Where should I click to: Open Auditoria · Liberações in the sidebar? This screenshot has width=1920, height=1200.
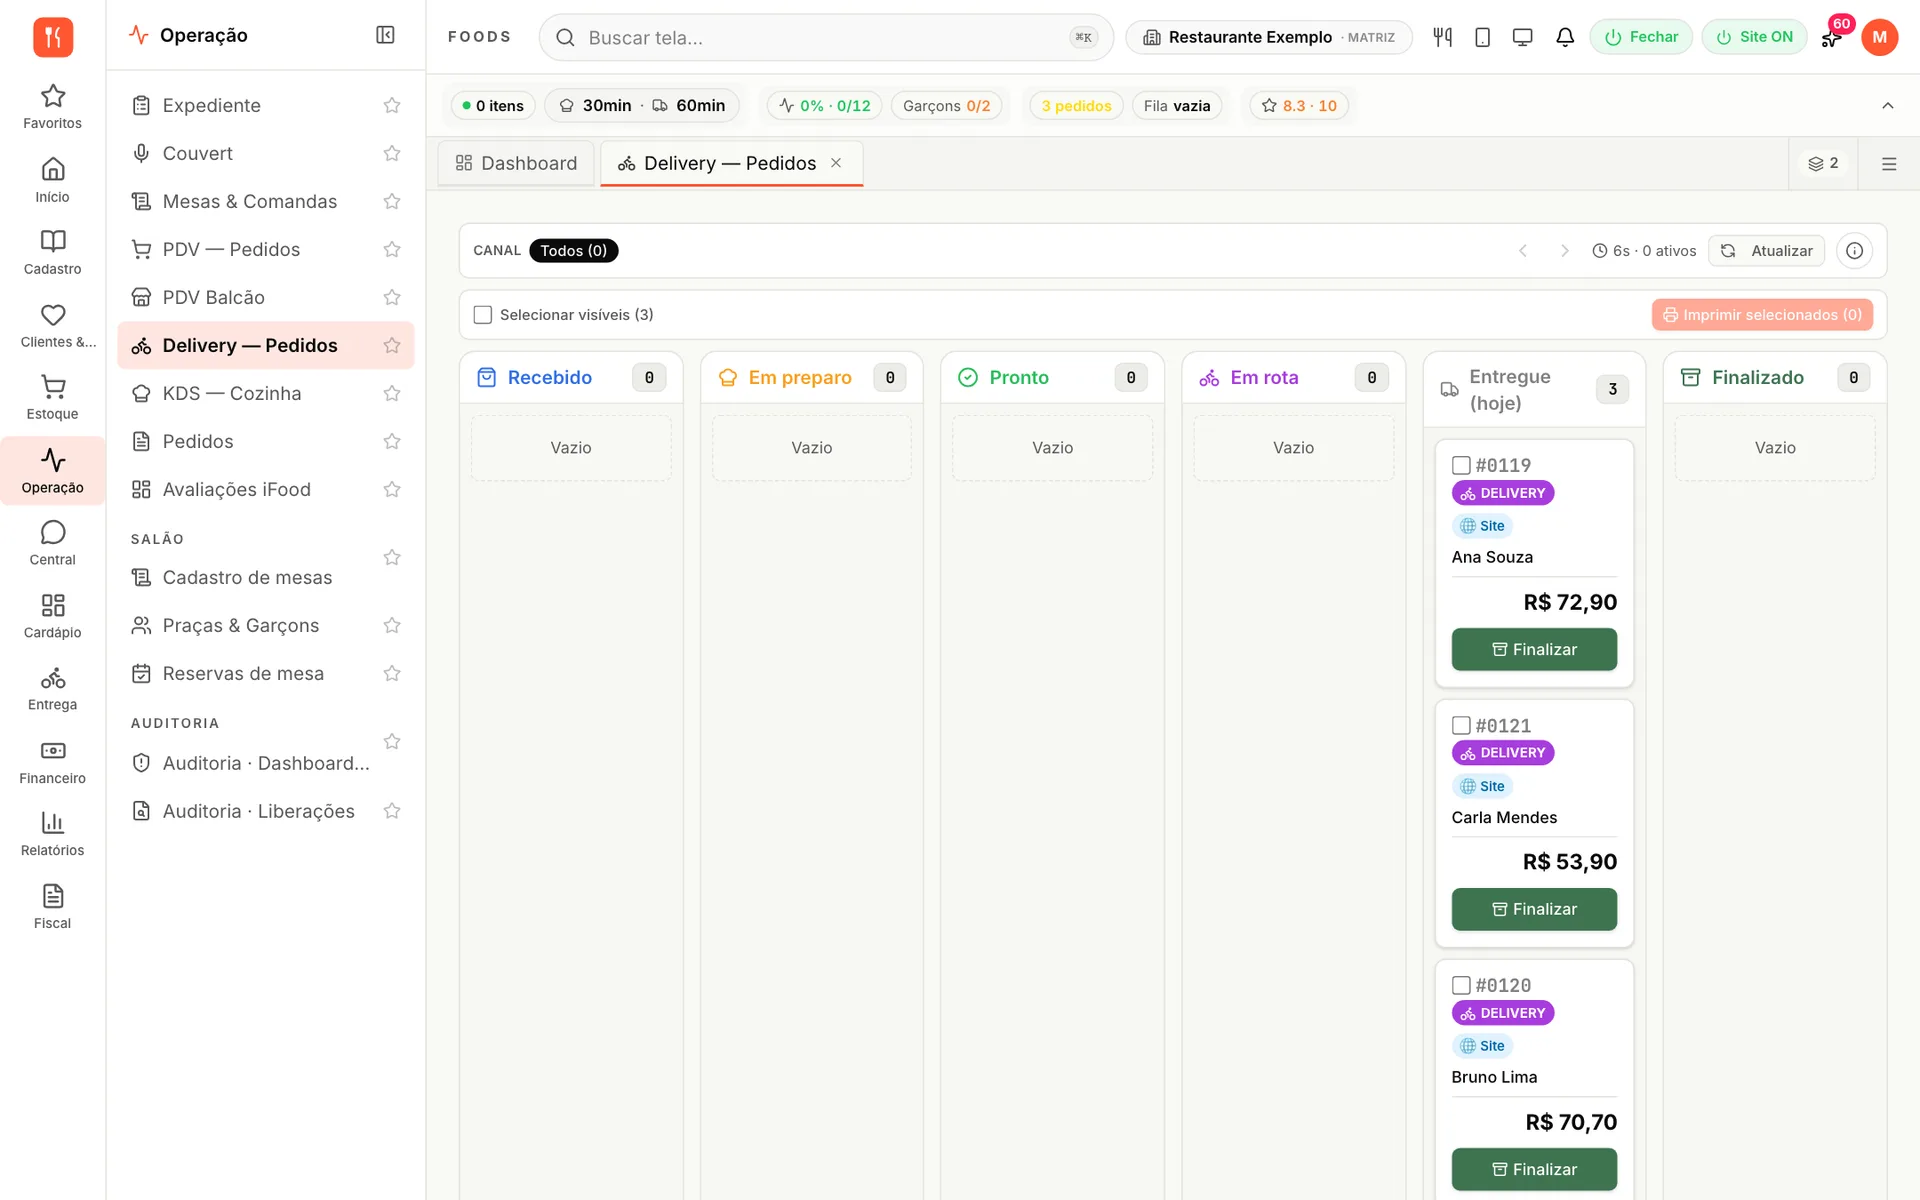(265, 811)
